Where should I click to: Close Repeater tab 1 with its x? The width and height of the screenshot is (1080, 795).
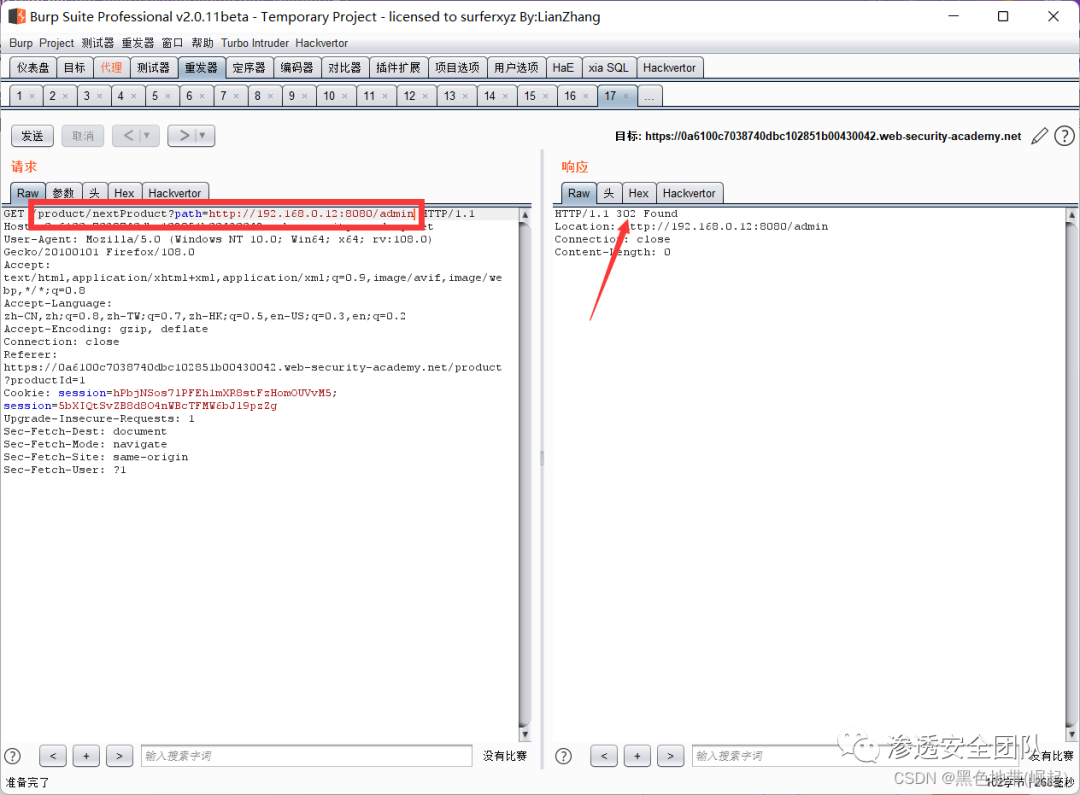(32, 96)
